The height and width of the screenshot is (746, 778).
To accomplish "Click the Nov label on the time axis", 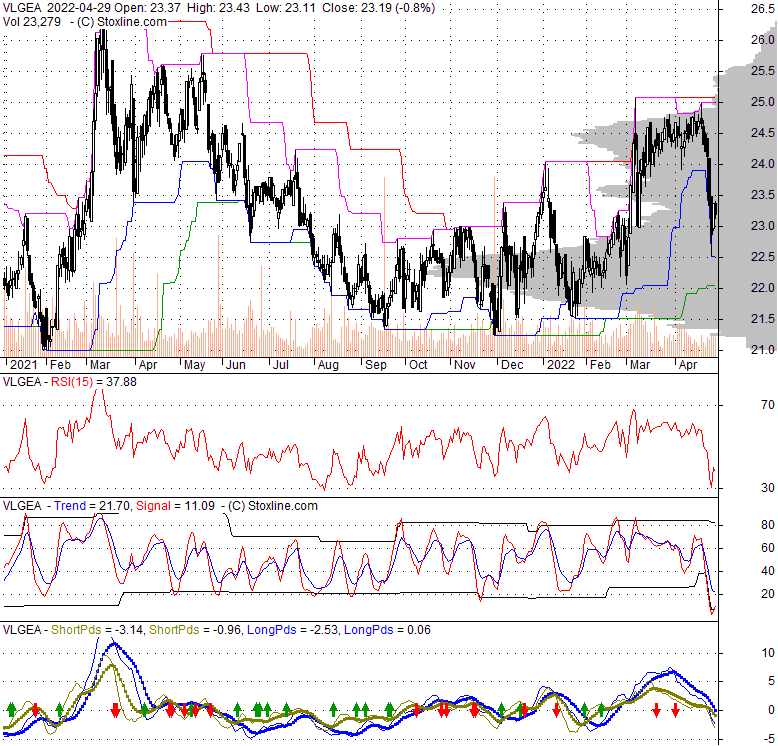I will pyautogui.click(x=465, y=365).
